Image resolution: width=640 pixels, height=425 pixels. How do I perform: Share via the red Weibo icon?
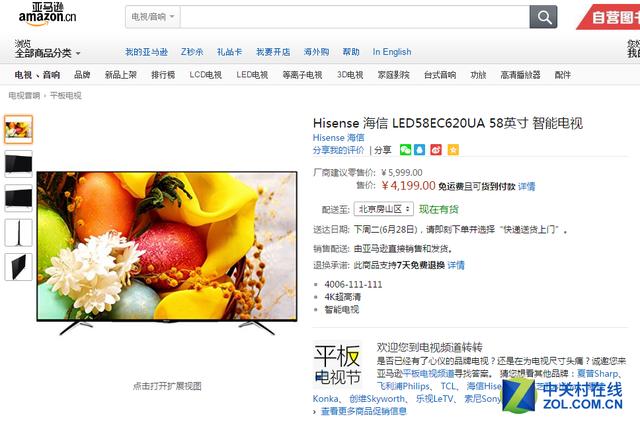pyautogui.click(x=436, y=150)
